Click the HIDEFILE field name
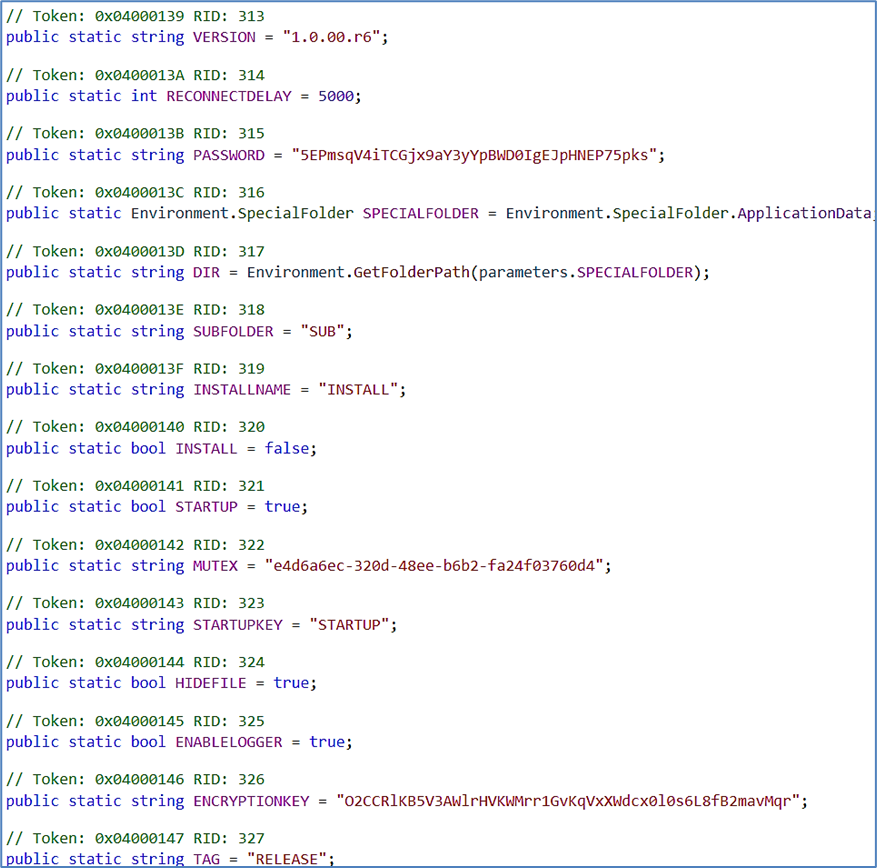 tap(211, 683)
